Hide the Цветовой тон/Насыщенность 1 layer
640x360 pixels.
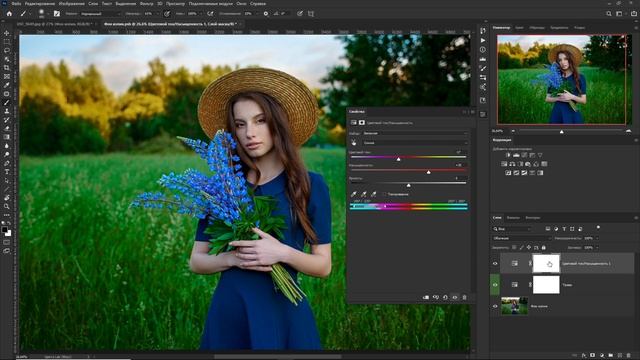(x=495, y=264)
